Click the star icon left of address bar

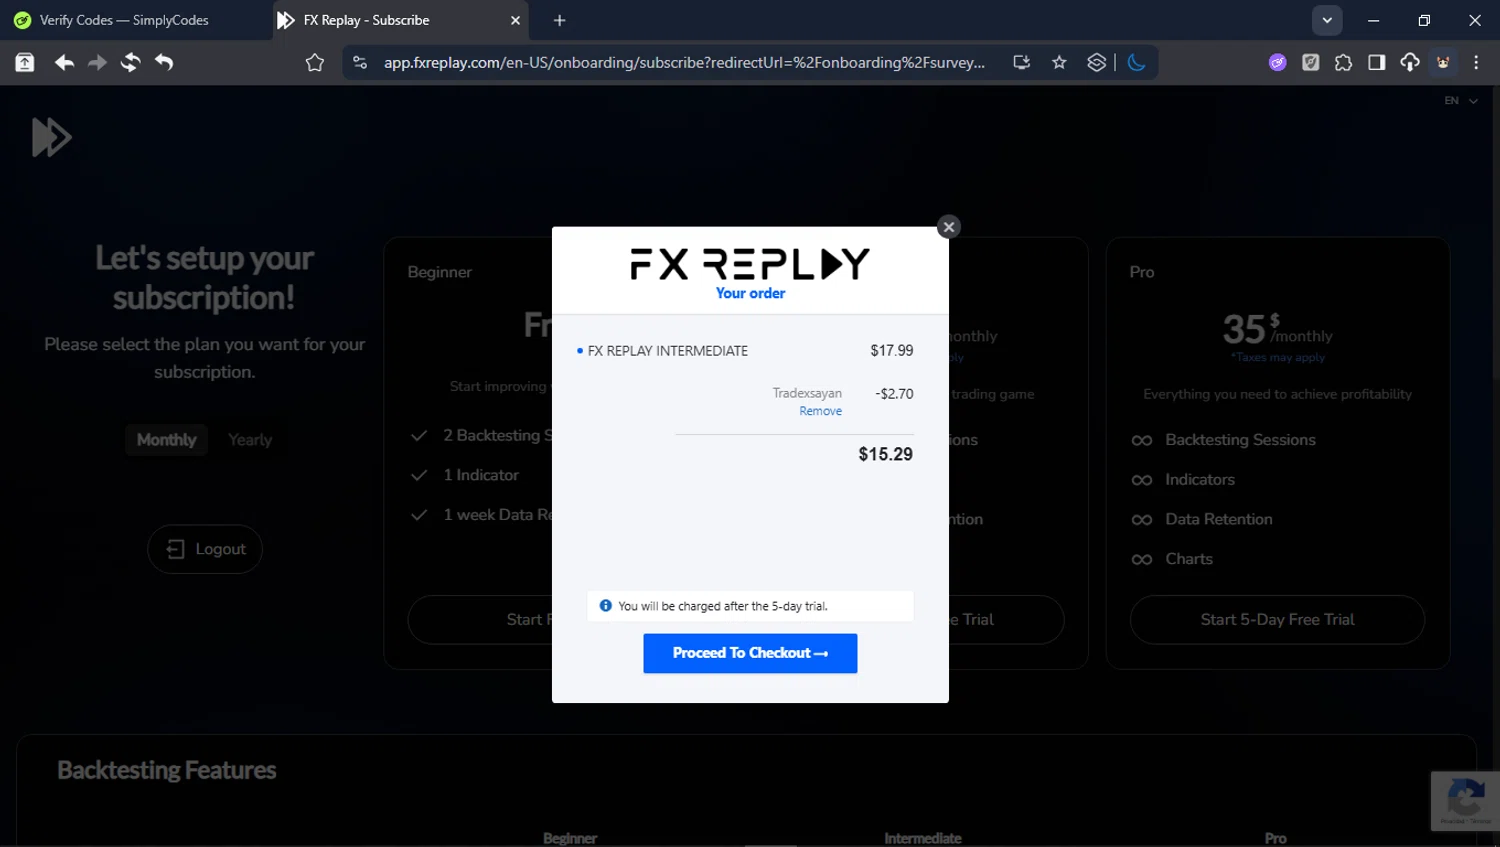click(315, 62)
